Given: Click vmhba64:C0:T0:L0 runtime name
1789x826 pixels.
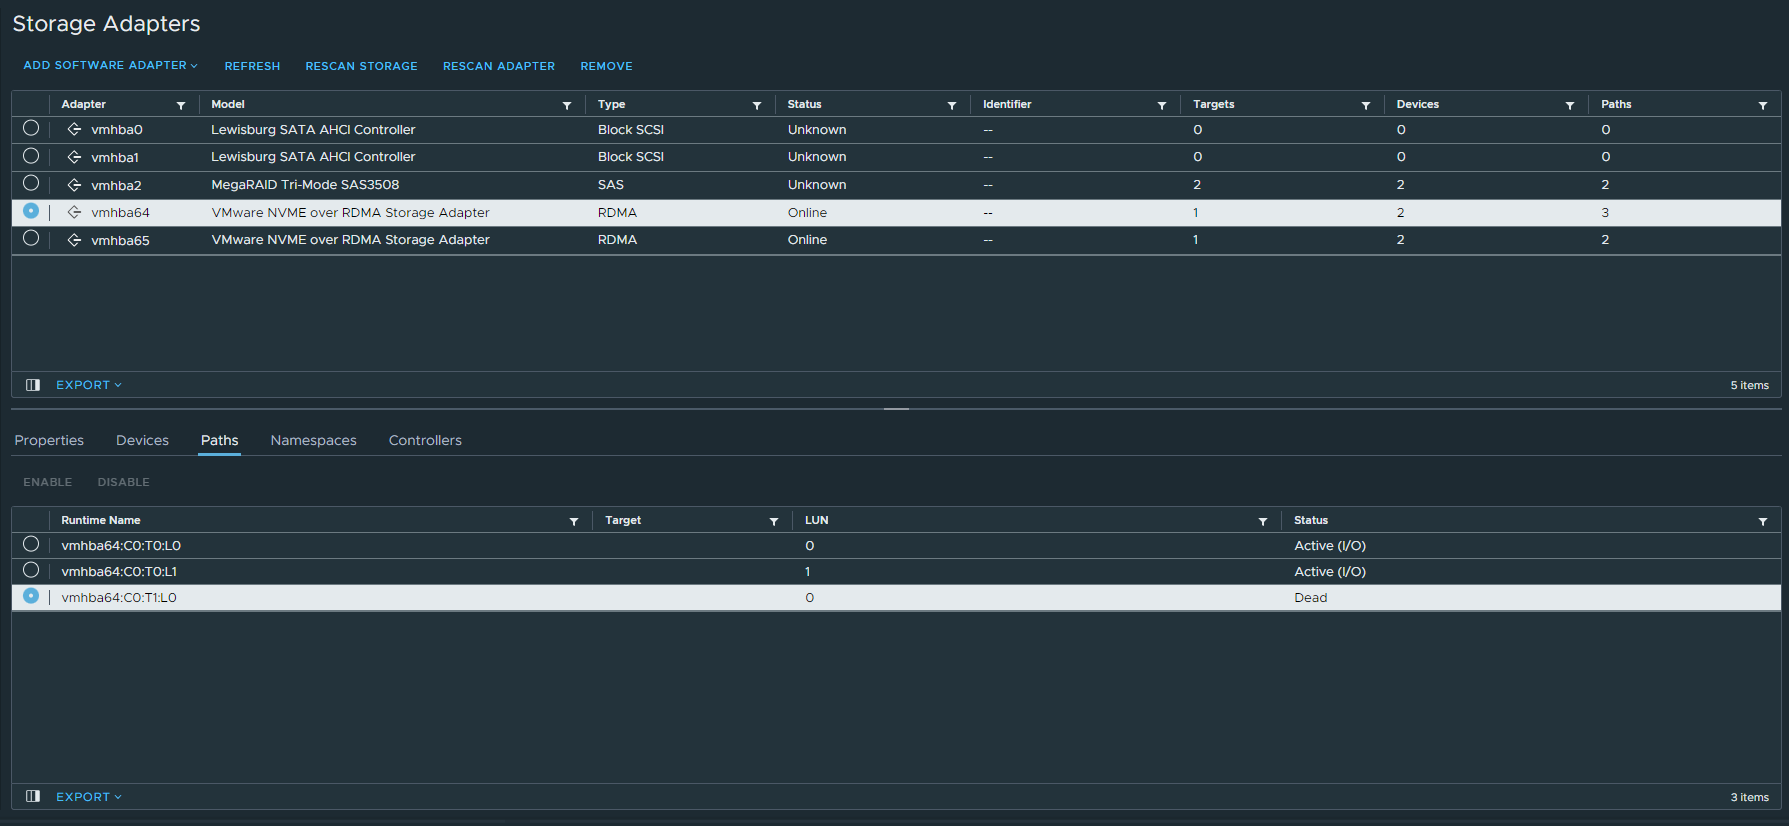Looking at the screenshot, I should click(x=121, y=546).
